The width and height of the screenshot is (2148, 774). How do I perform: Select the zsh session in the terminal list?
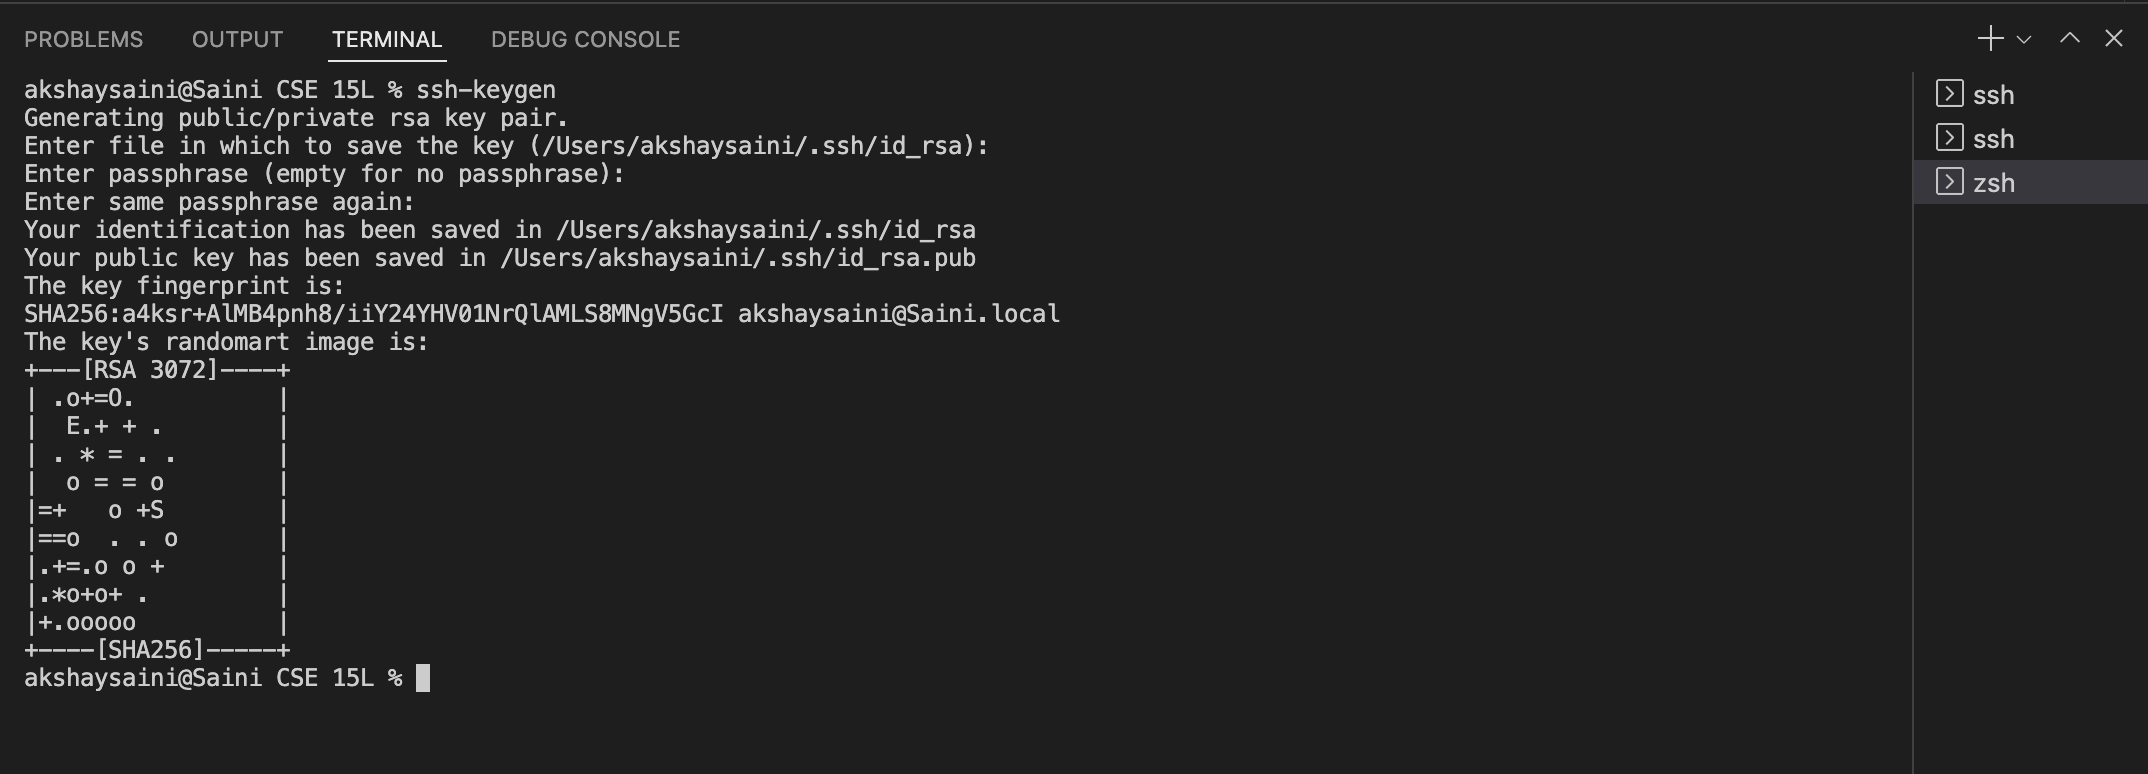pos(1995,182)
